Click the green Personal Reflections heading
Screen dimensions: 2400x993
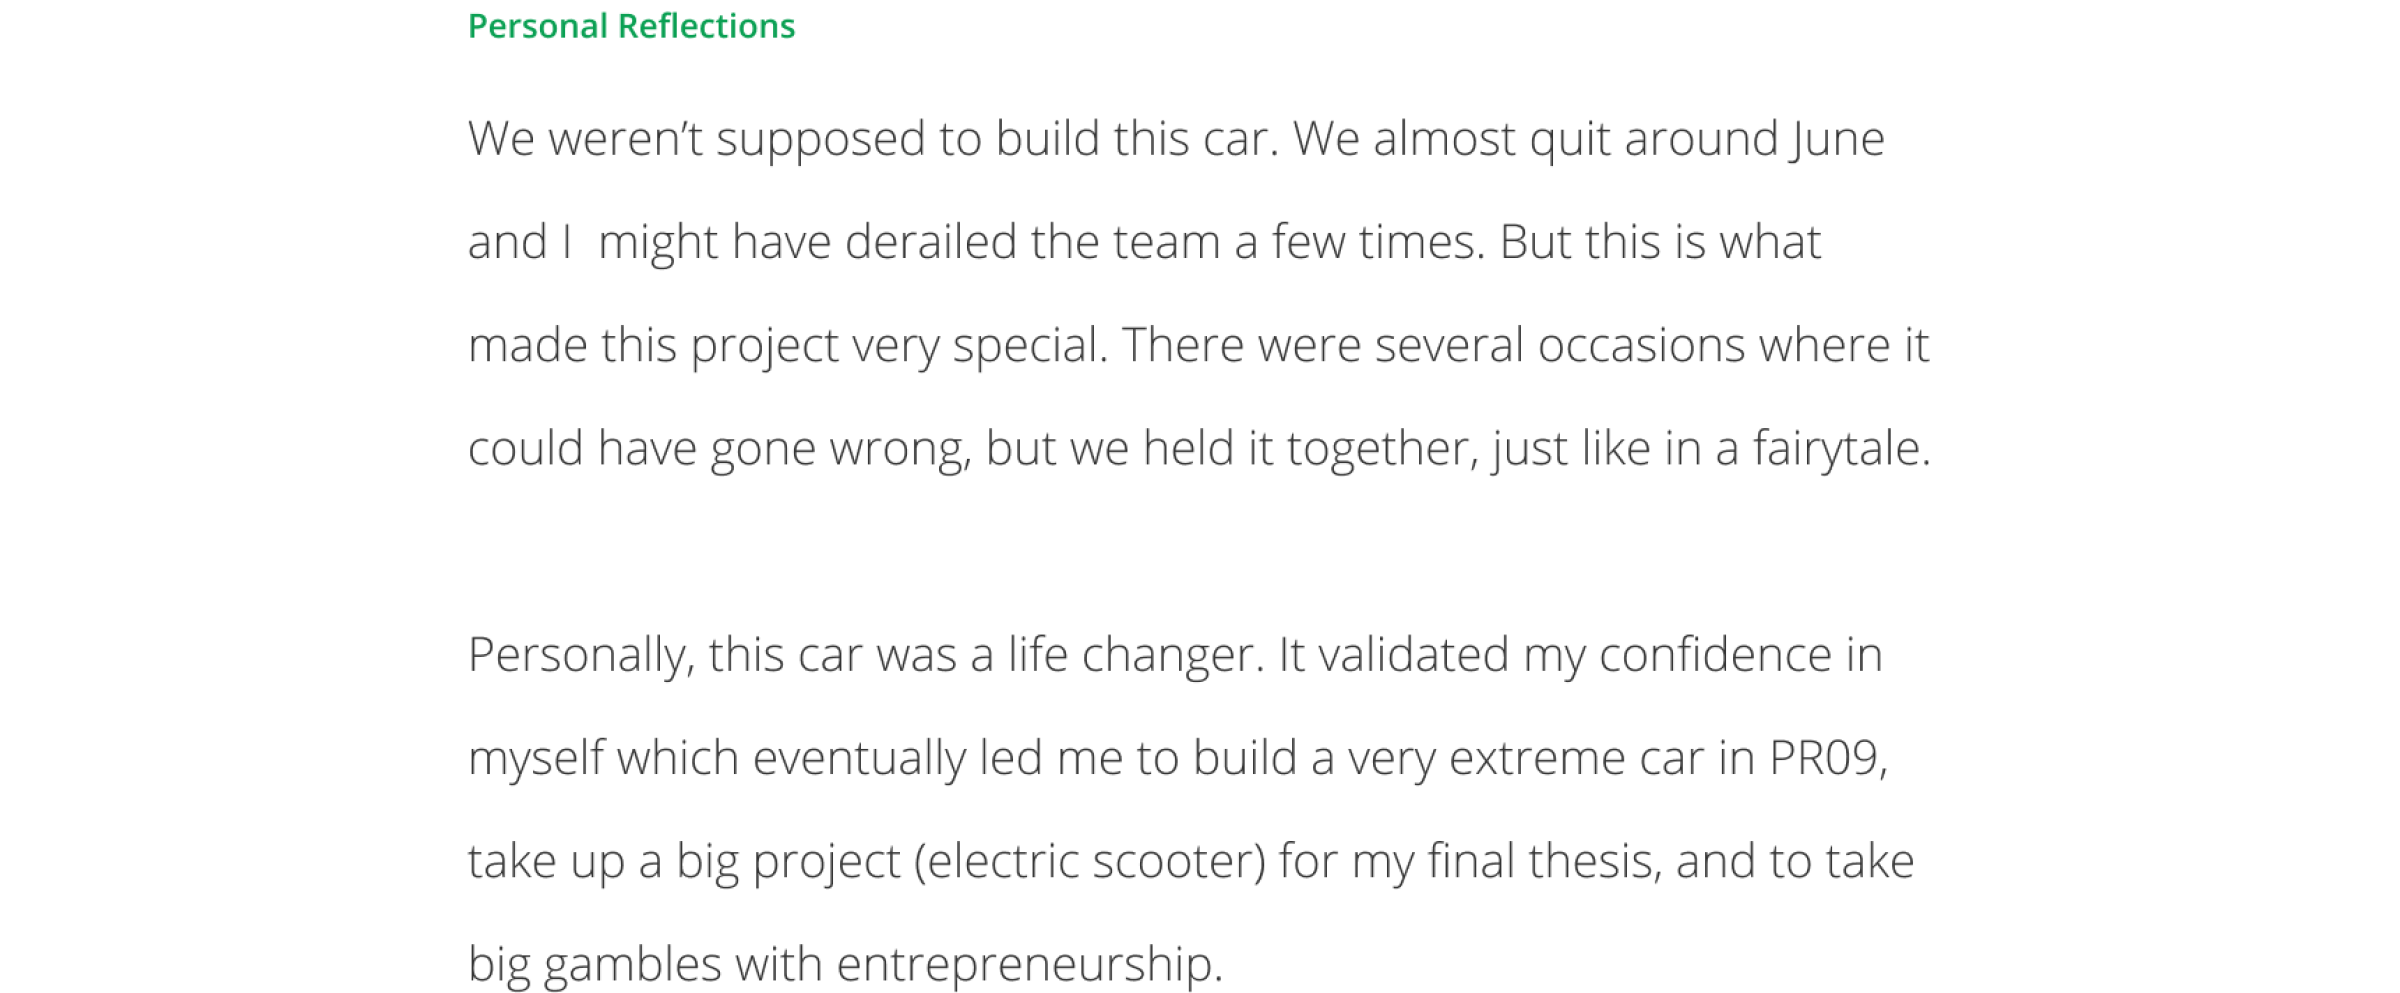point(631,26)
